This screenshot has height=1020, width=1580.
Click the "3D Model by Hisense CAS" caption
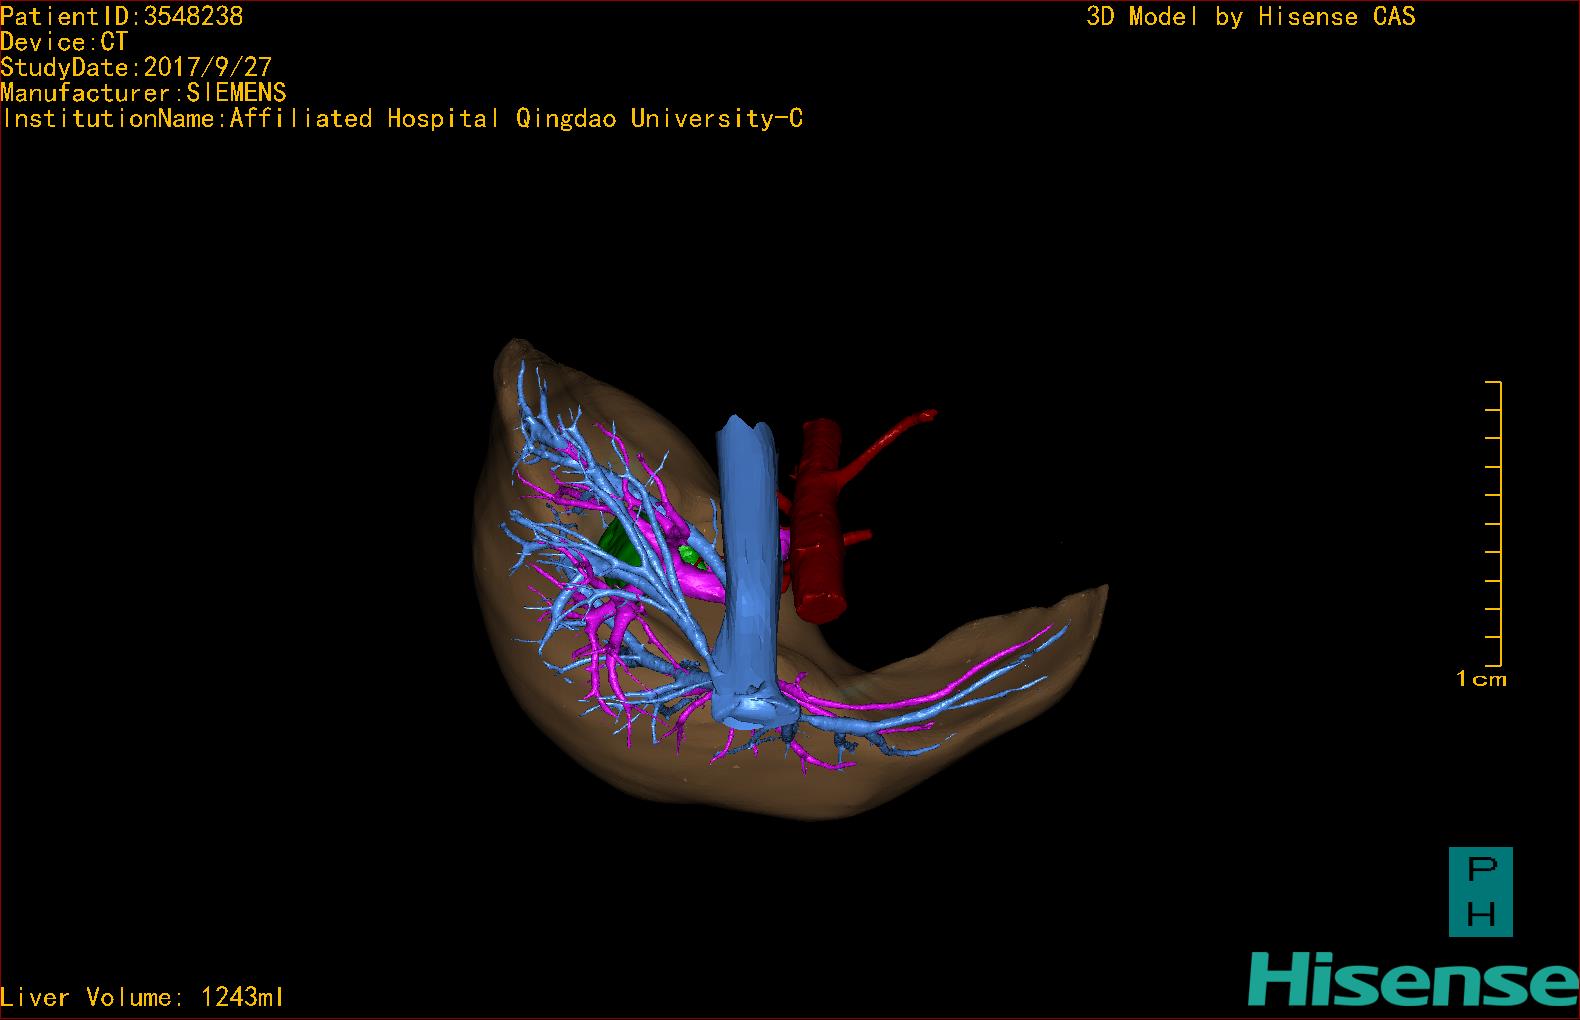[x=1251, y=17]
